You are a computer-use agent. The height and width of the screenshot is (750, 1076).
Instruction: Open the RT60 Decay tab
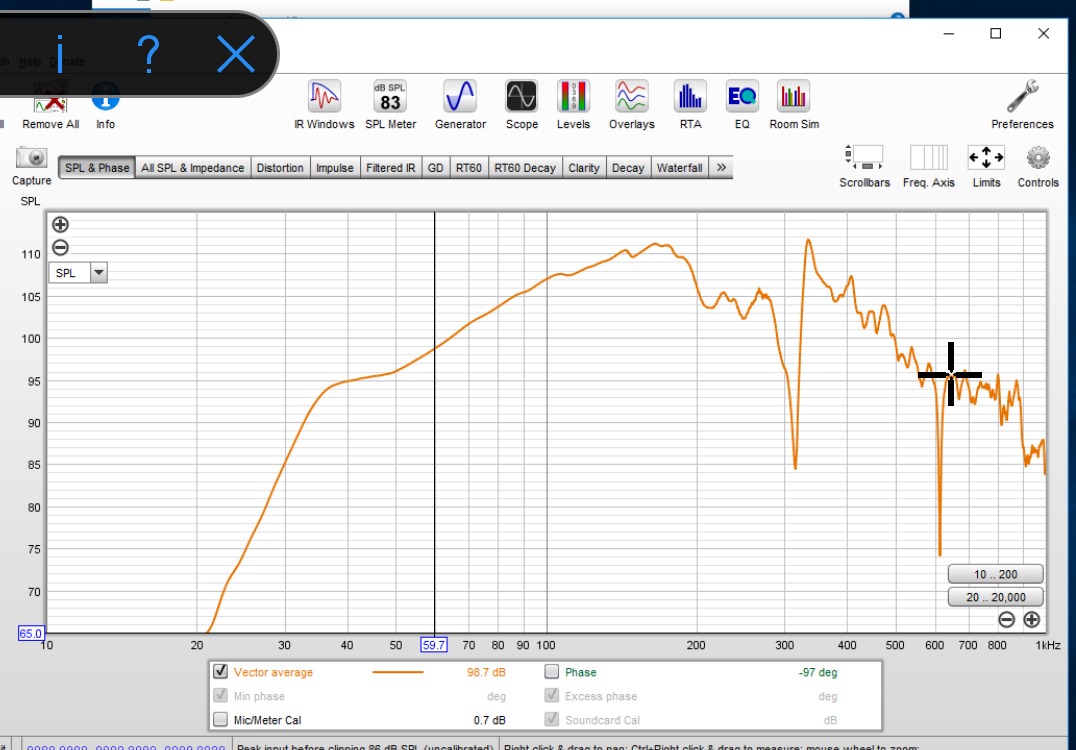click(x=525, y=167)
